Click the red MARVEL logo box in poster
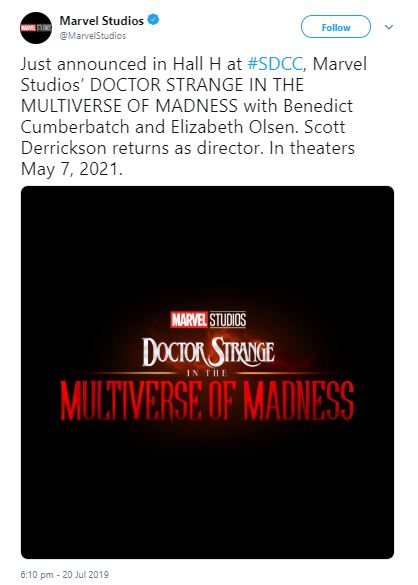The image size is (418, 585). tap(189, 320)
